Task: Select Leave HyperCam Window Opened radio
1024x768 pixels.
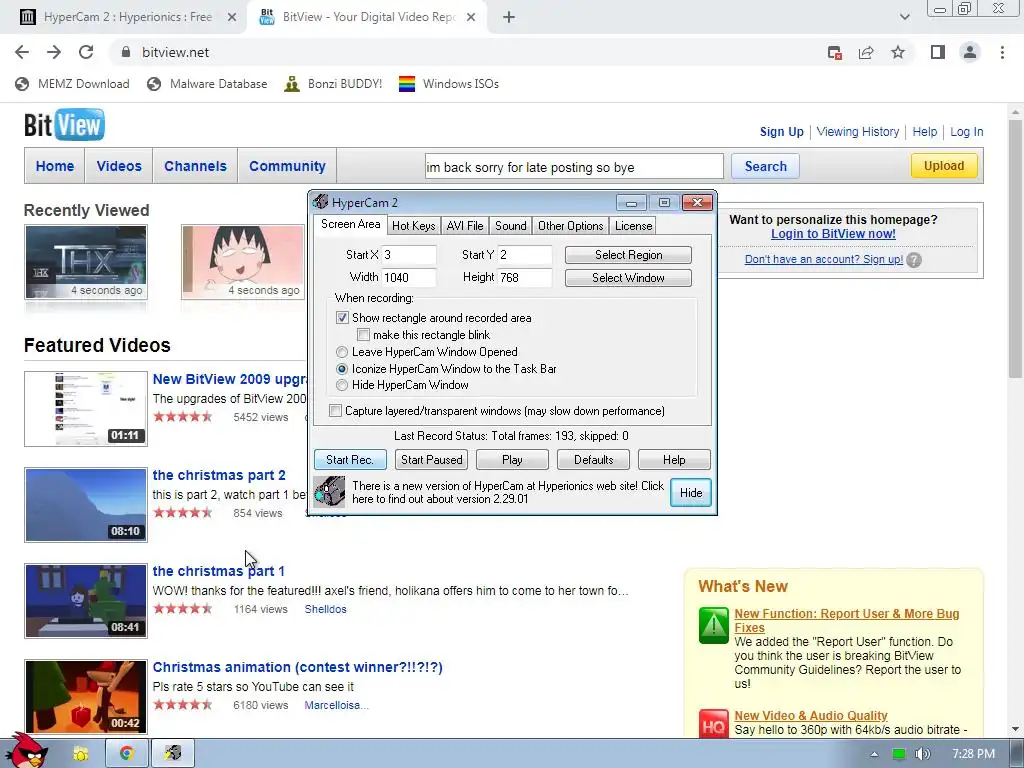Action: point(342,352)
